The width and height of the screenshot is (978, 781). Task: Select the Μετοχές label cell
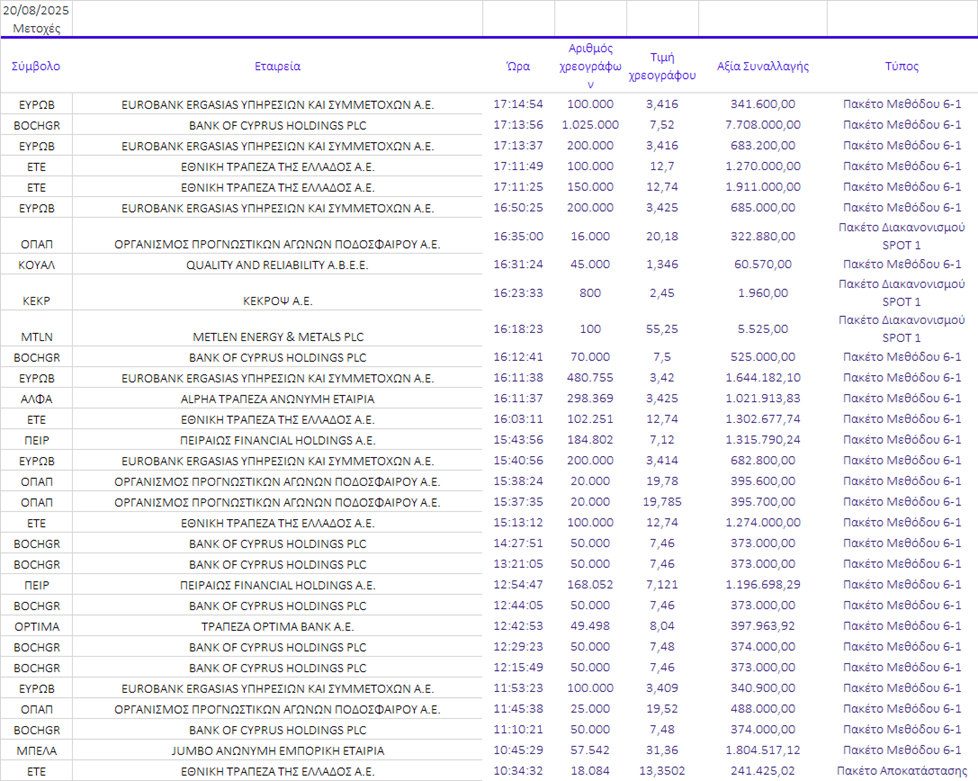tap(36, 28)
